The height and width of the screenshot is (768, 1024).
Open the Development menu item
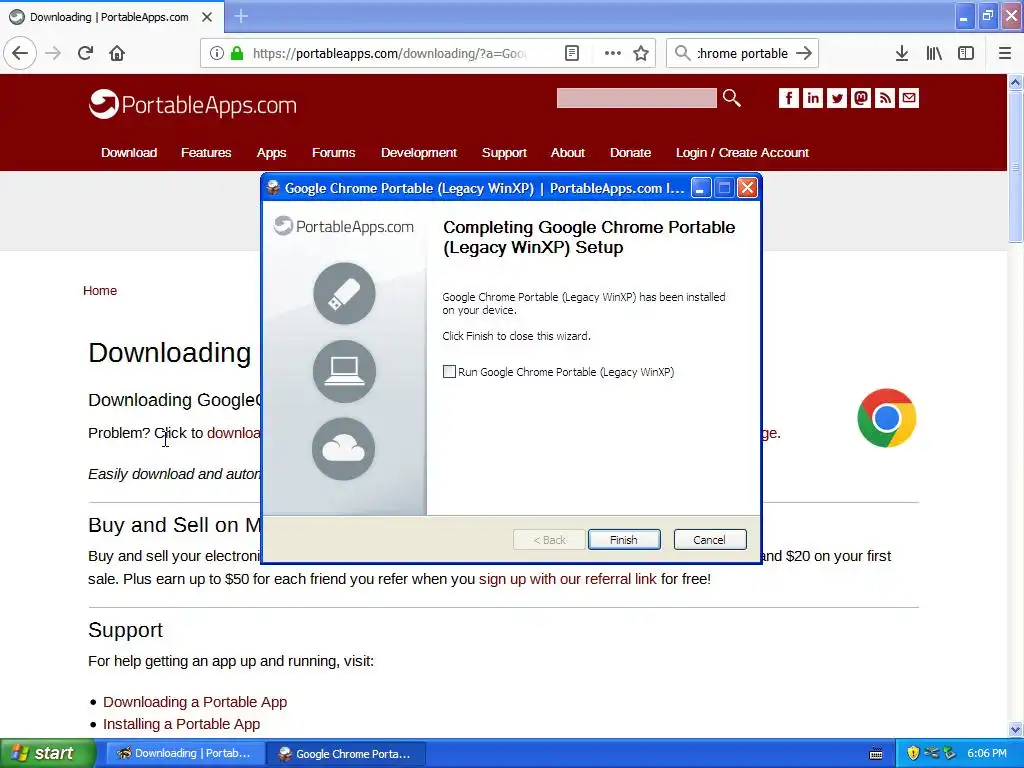pyautogui.click(x=419, y=152)
